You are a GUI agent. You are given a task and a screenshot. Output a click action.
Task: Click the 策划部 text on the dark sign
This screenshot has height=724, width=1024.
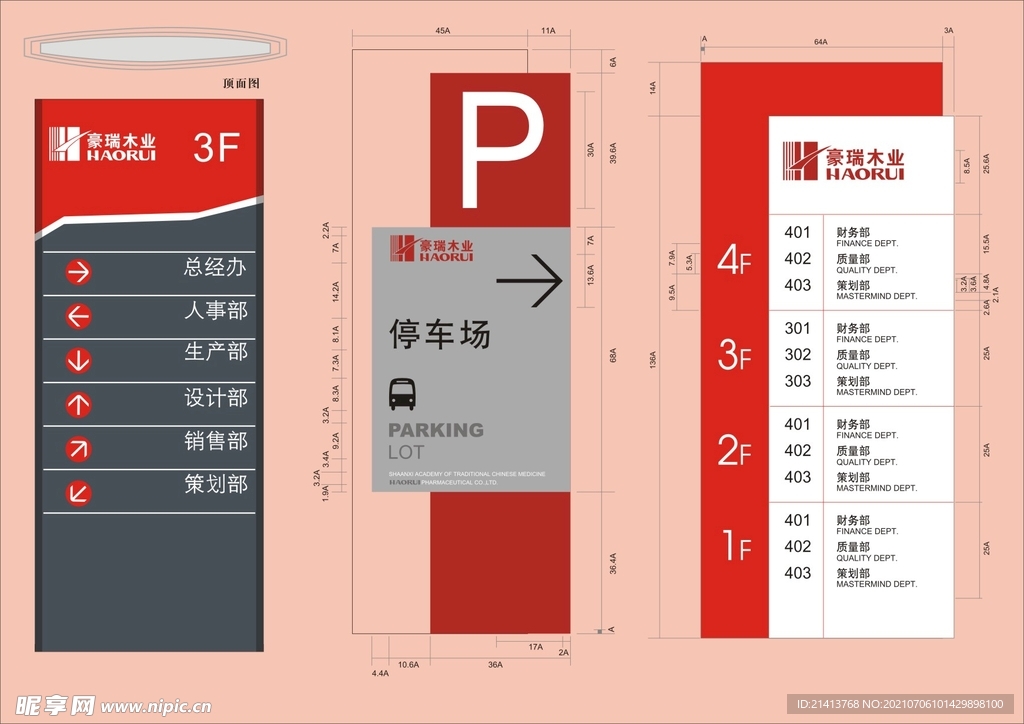pos(216,484)
